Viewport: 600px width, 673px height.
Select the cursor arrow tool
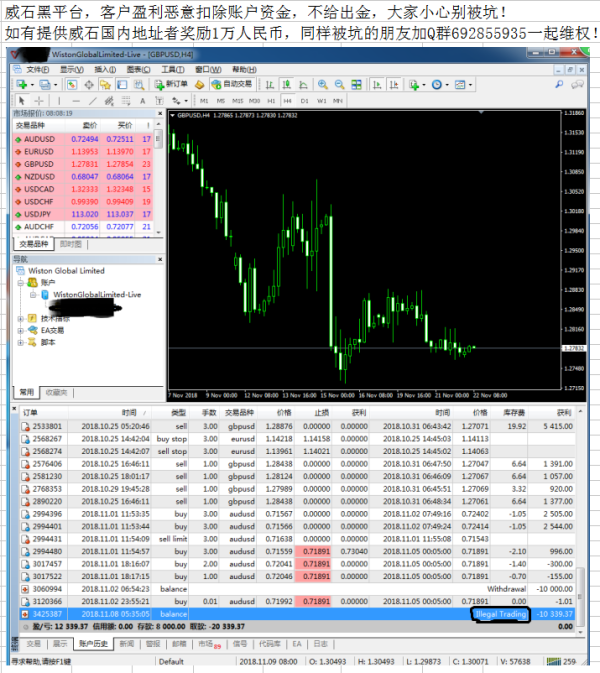[x=21, y=100]
